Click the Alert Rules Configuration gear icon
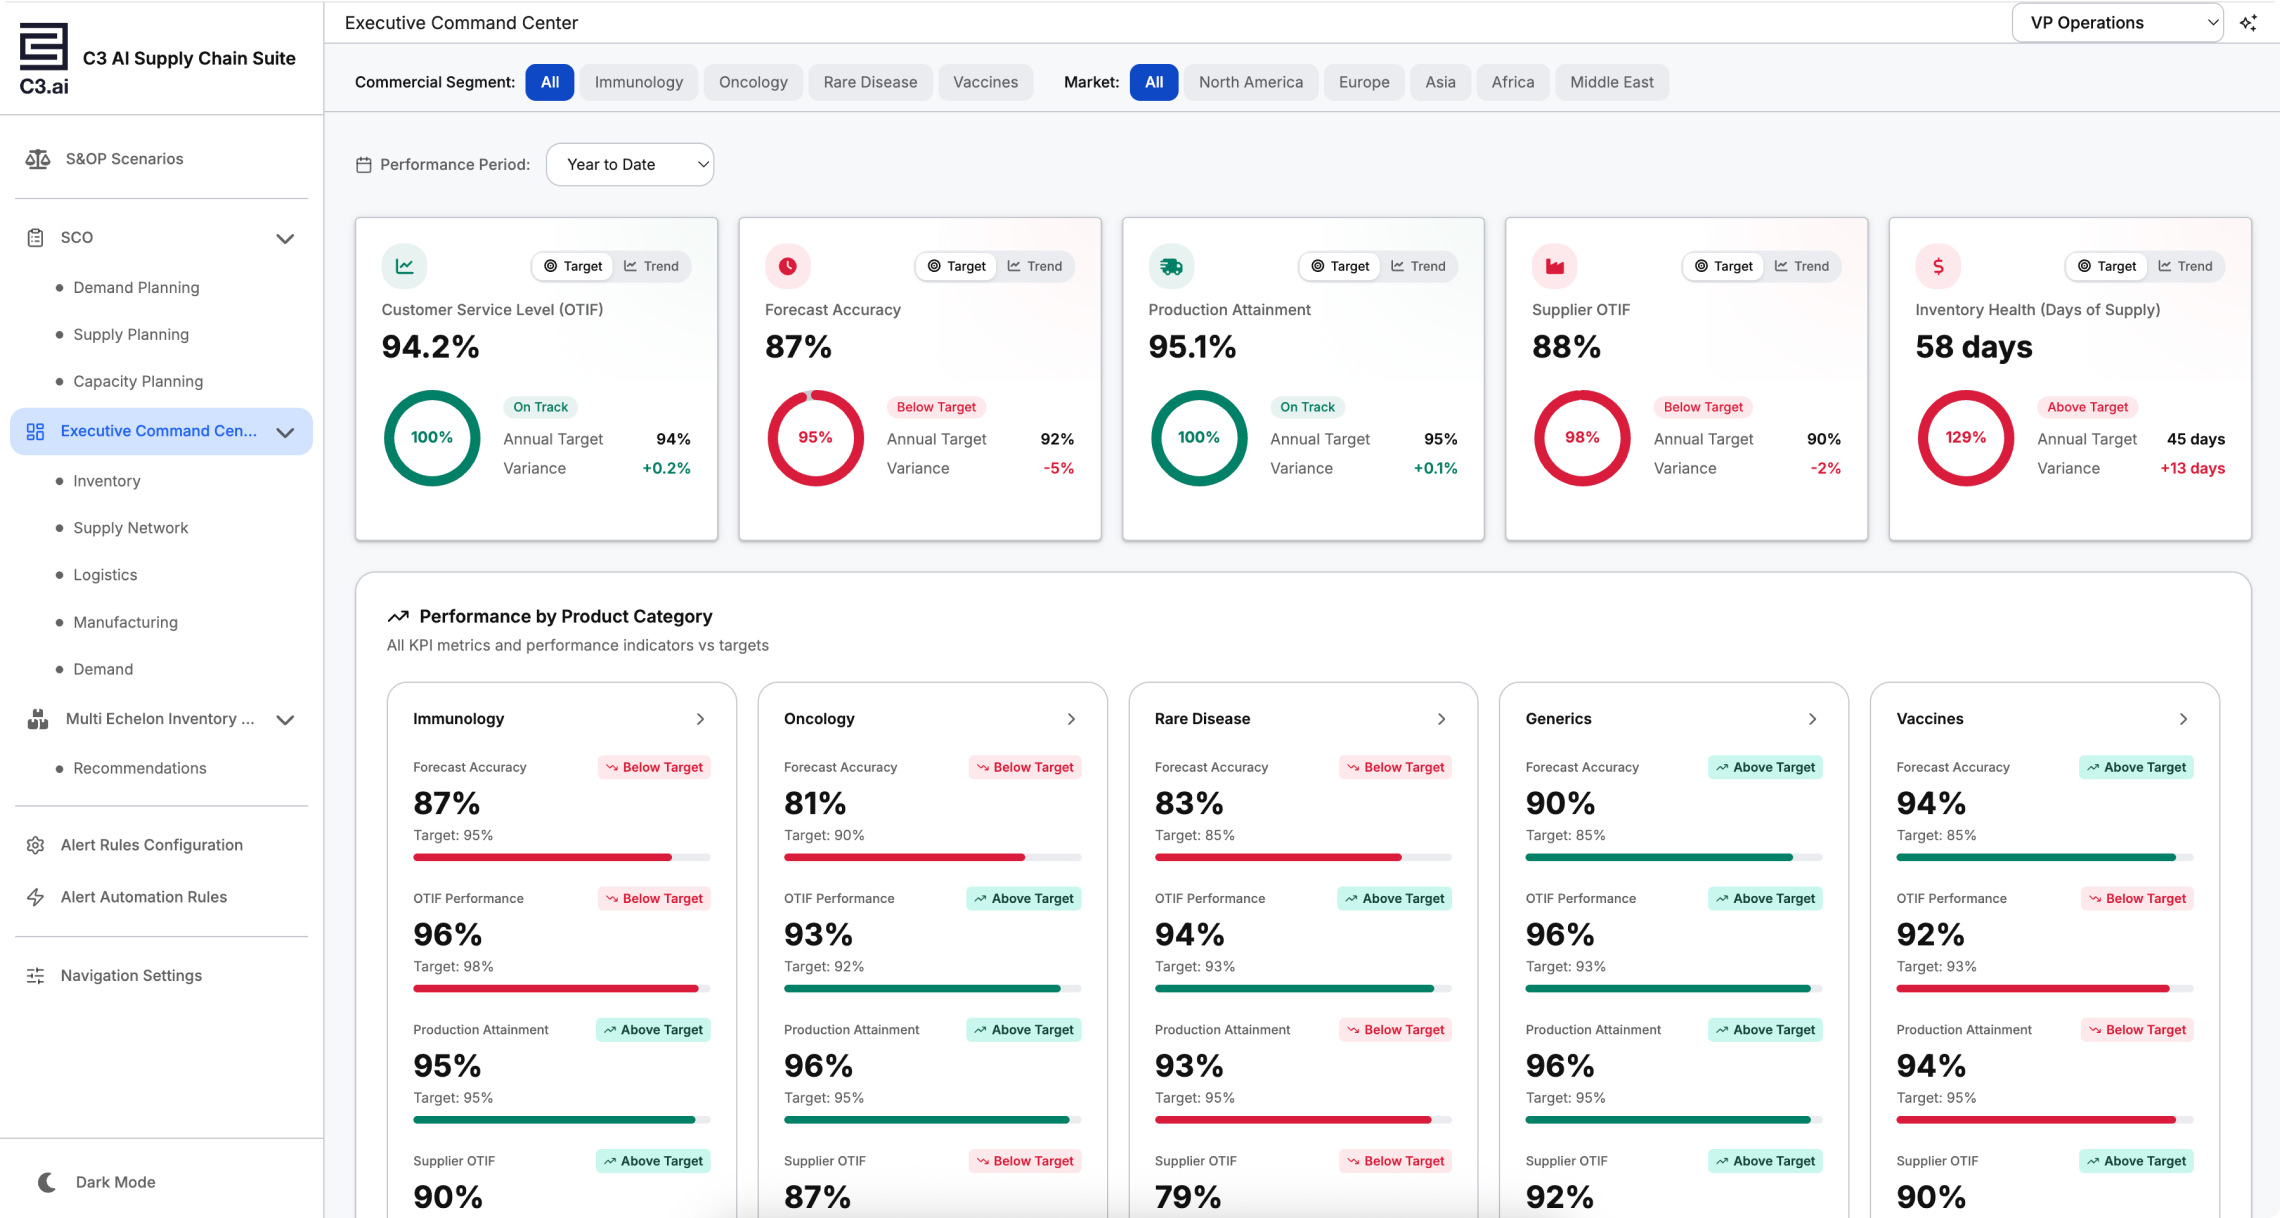 click(36, 845)
